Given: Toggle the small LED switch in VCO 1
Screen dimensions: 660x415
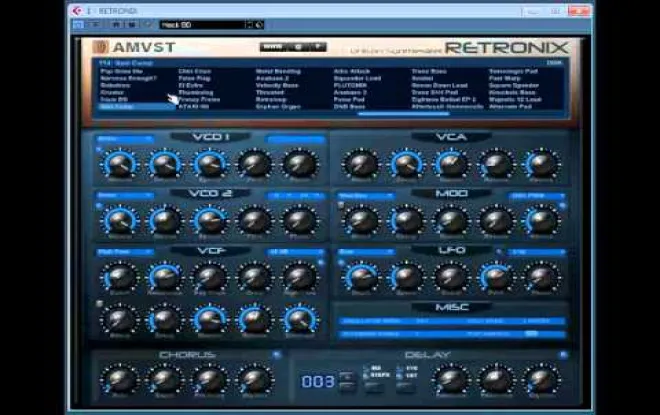Looking at the screenshot, I should 99,149.
